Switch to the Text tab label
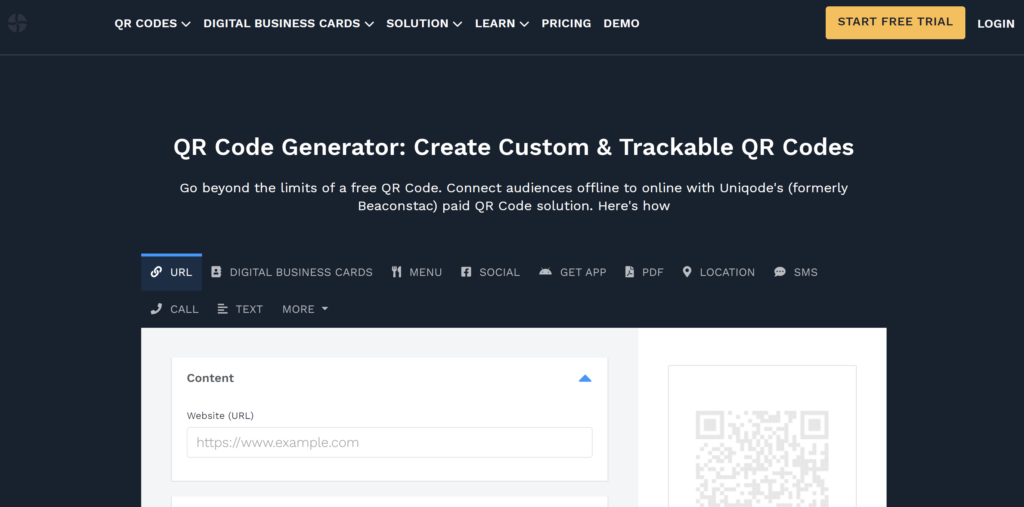Screen dimensions: 1024x507 [x=249, y=310]
